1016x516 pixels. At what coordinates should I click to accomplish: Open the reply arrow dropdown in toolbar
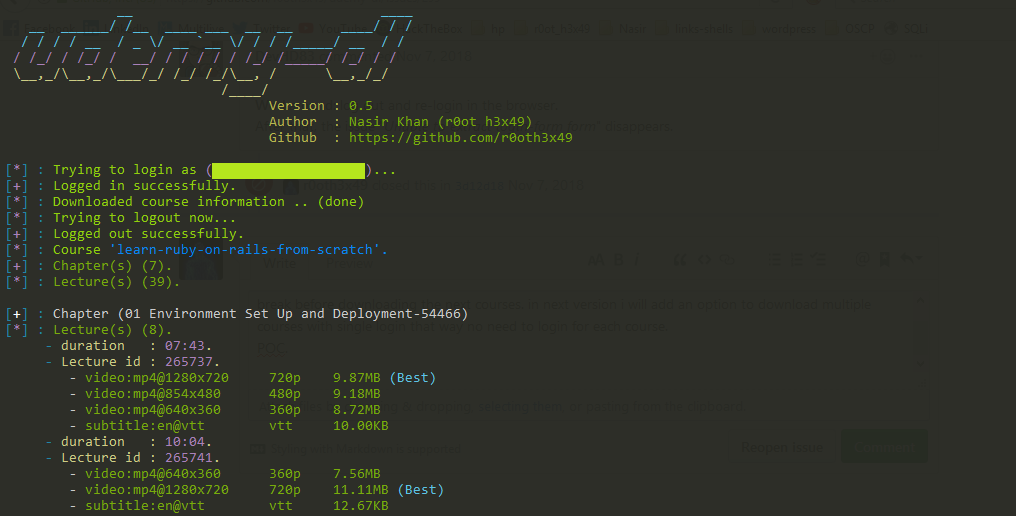[910, 260]
